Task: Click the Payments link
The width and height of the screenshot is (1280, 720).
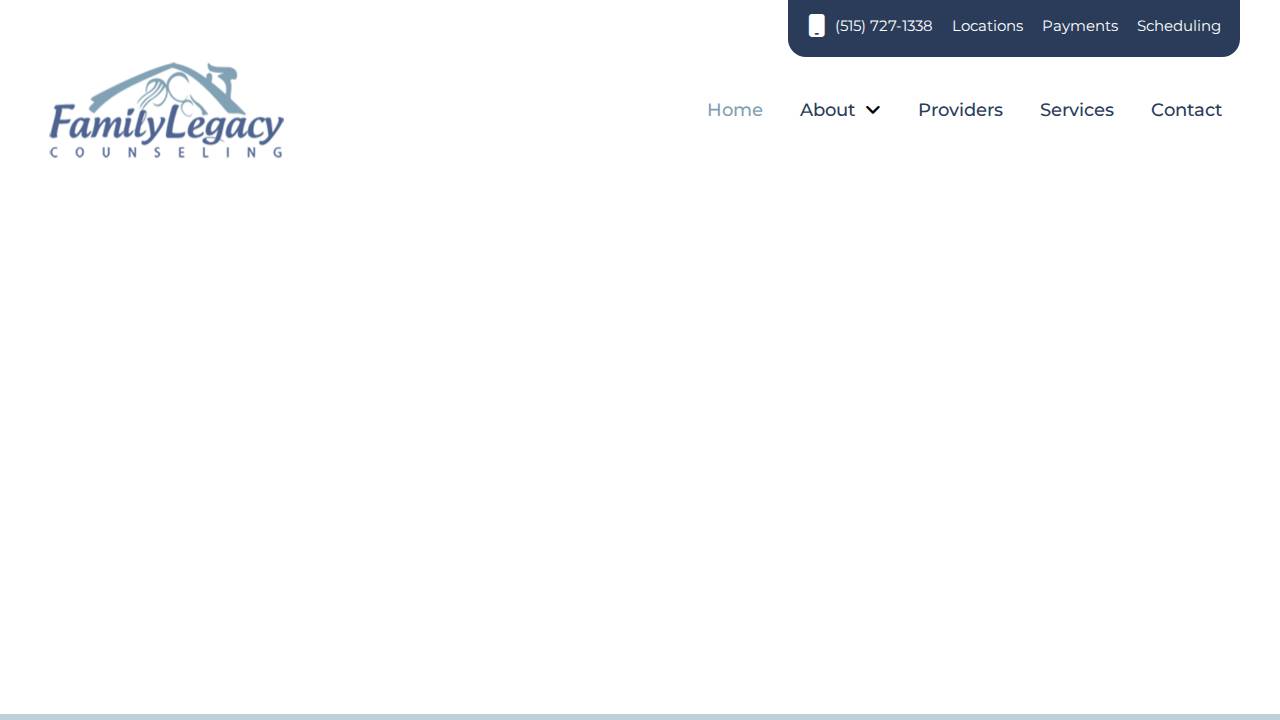Action: pyautogui.click(x=1080, y=25)
